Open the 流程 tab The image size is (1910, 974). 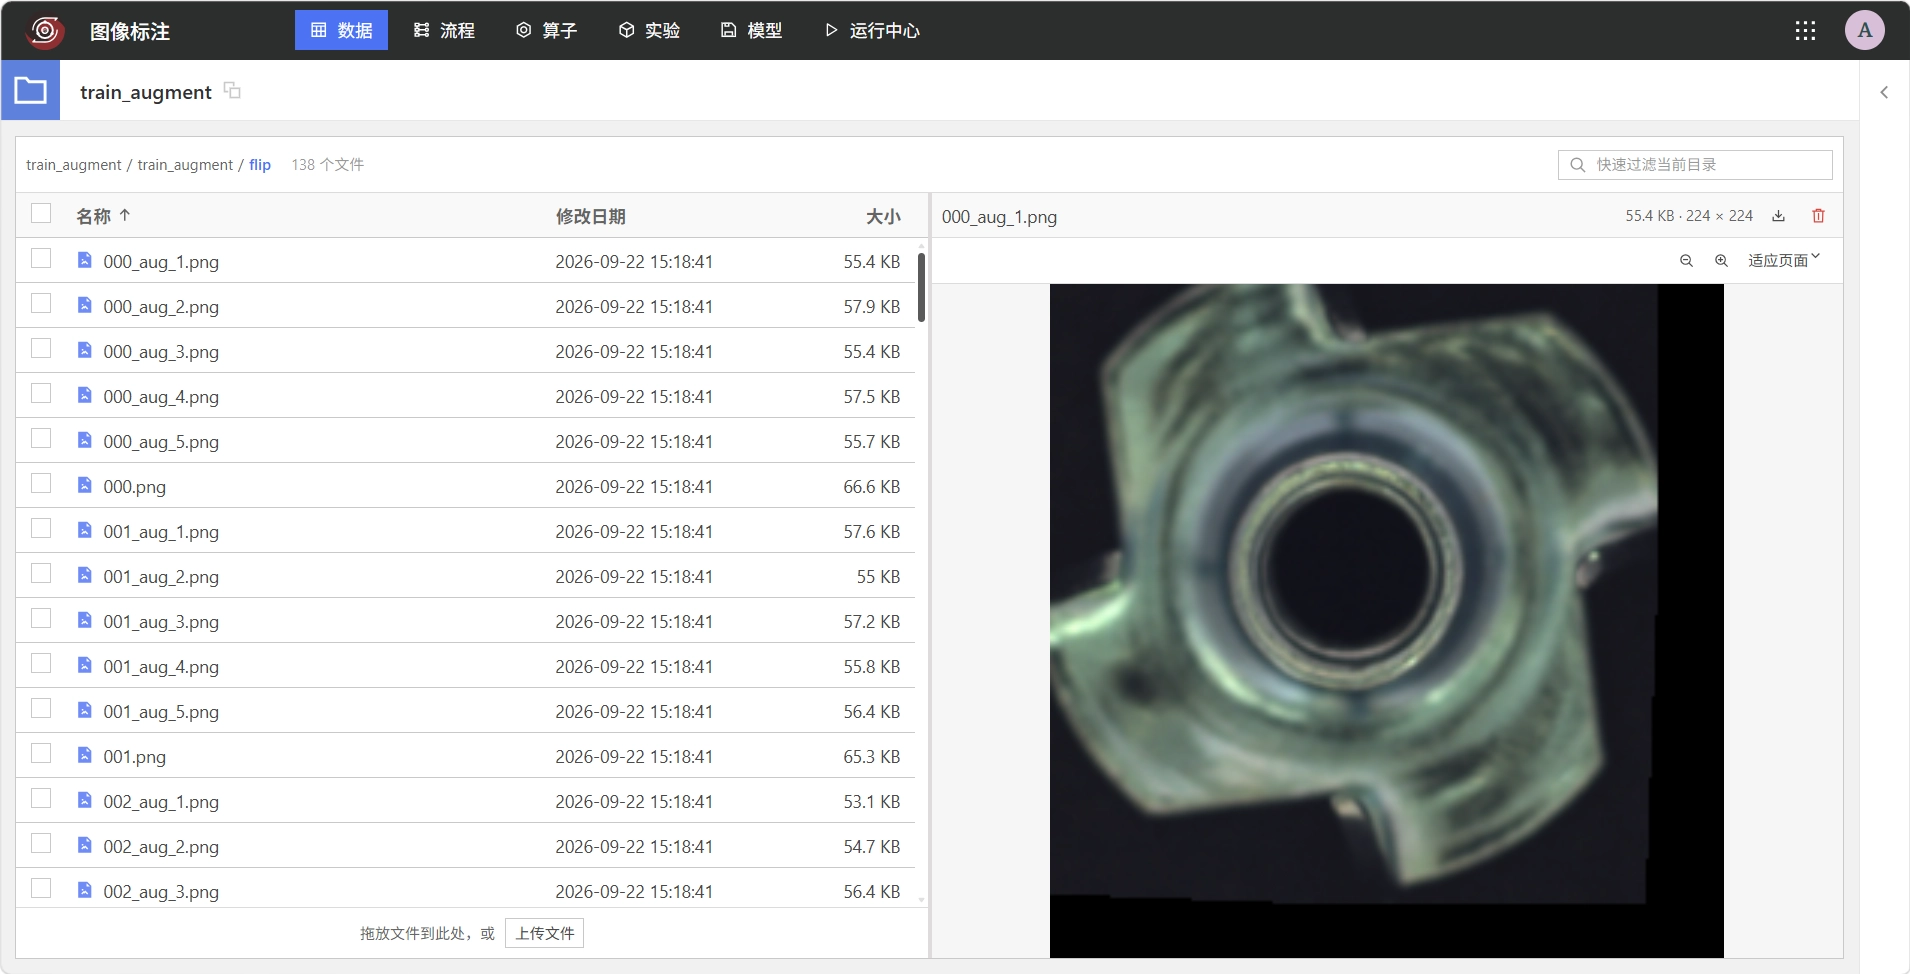click(444, 30)
